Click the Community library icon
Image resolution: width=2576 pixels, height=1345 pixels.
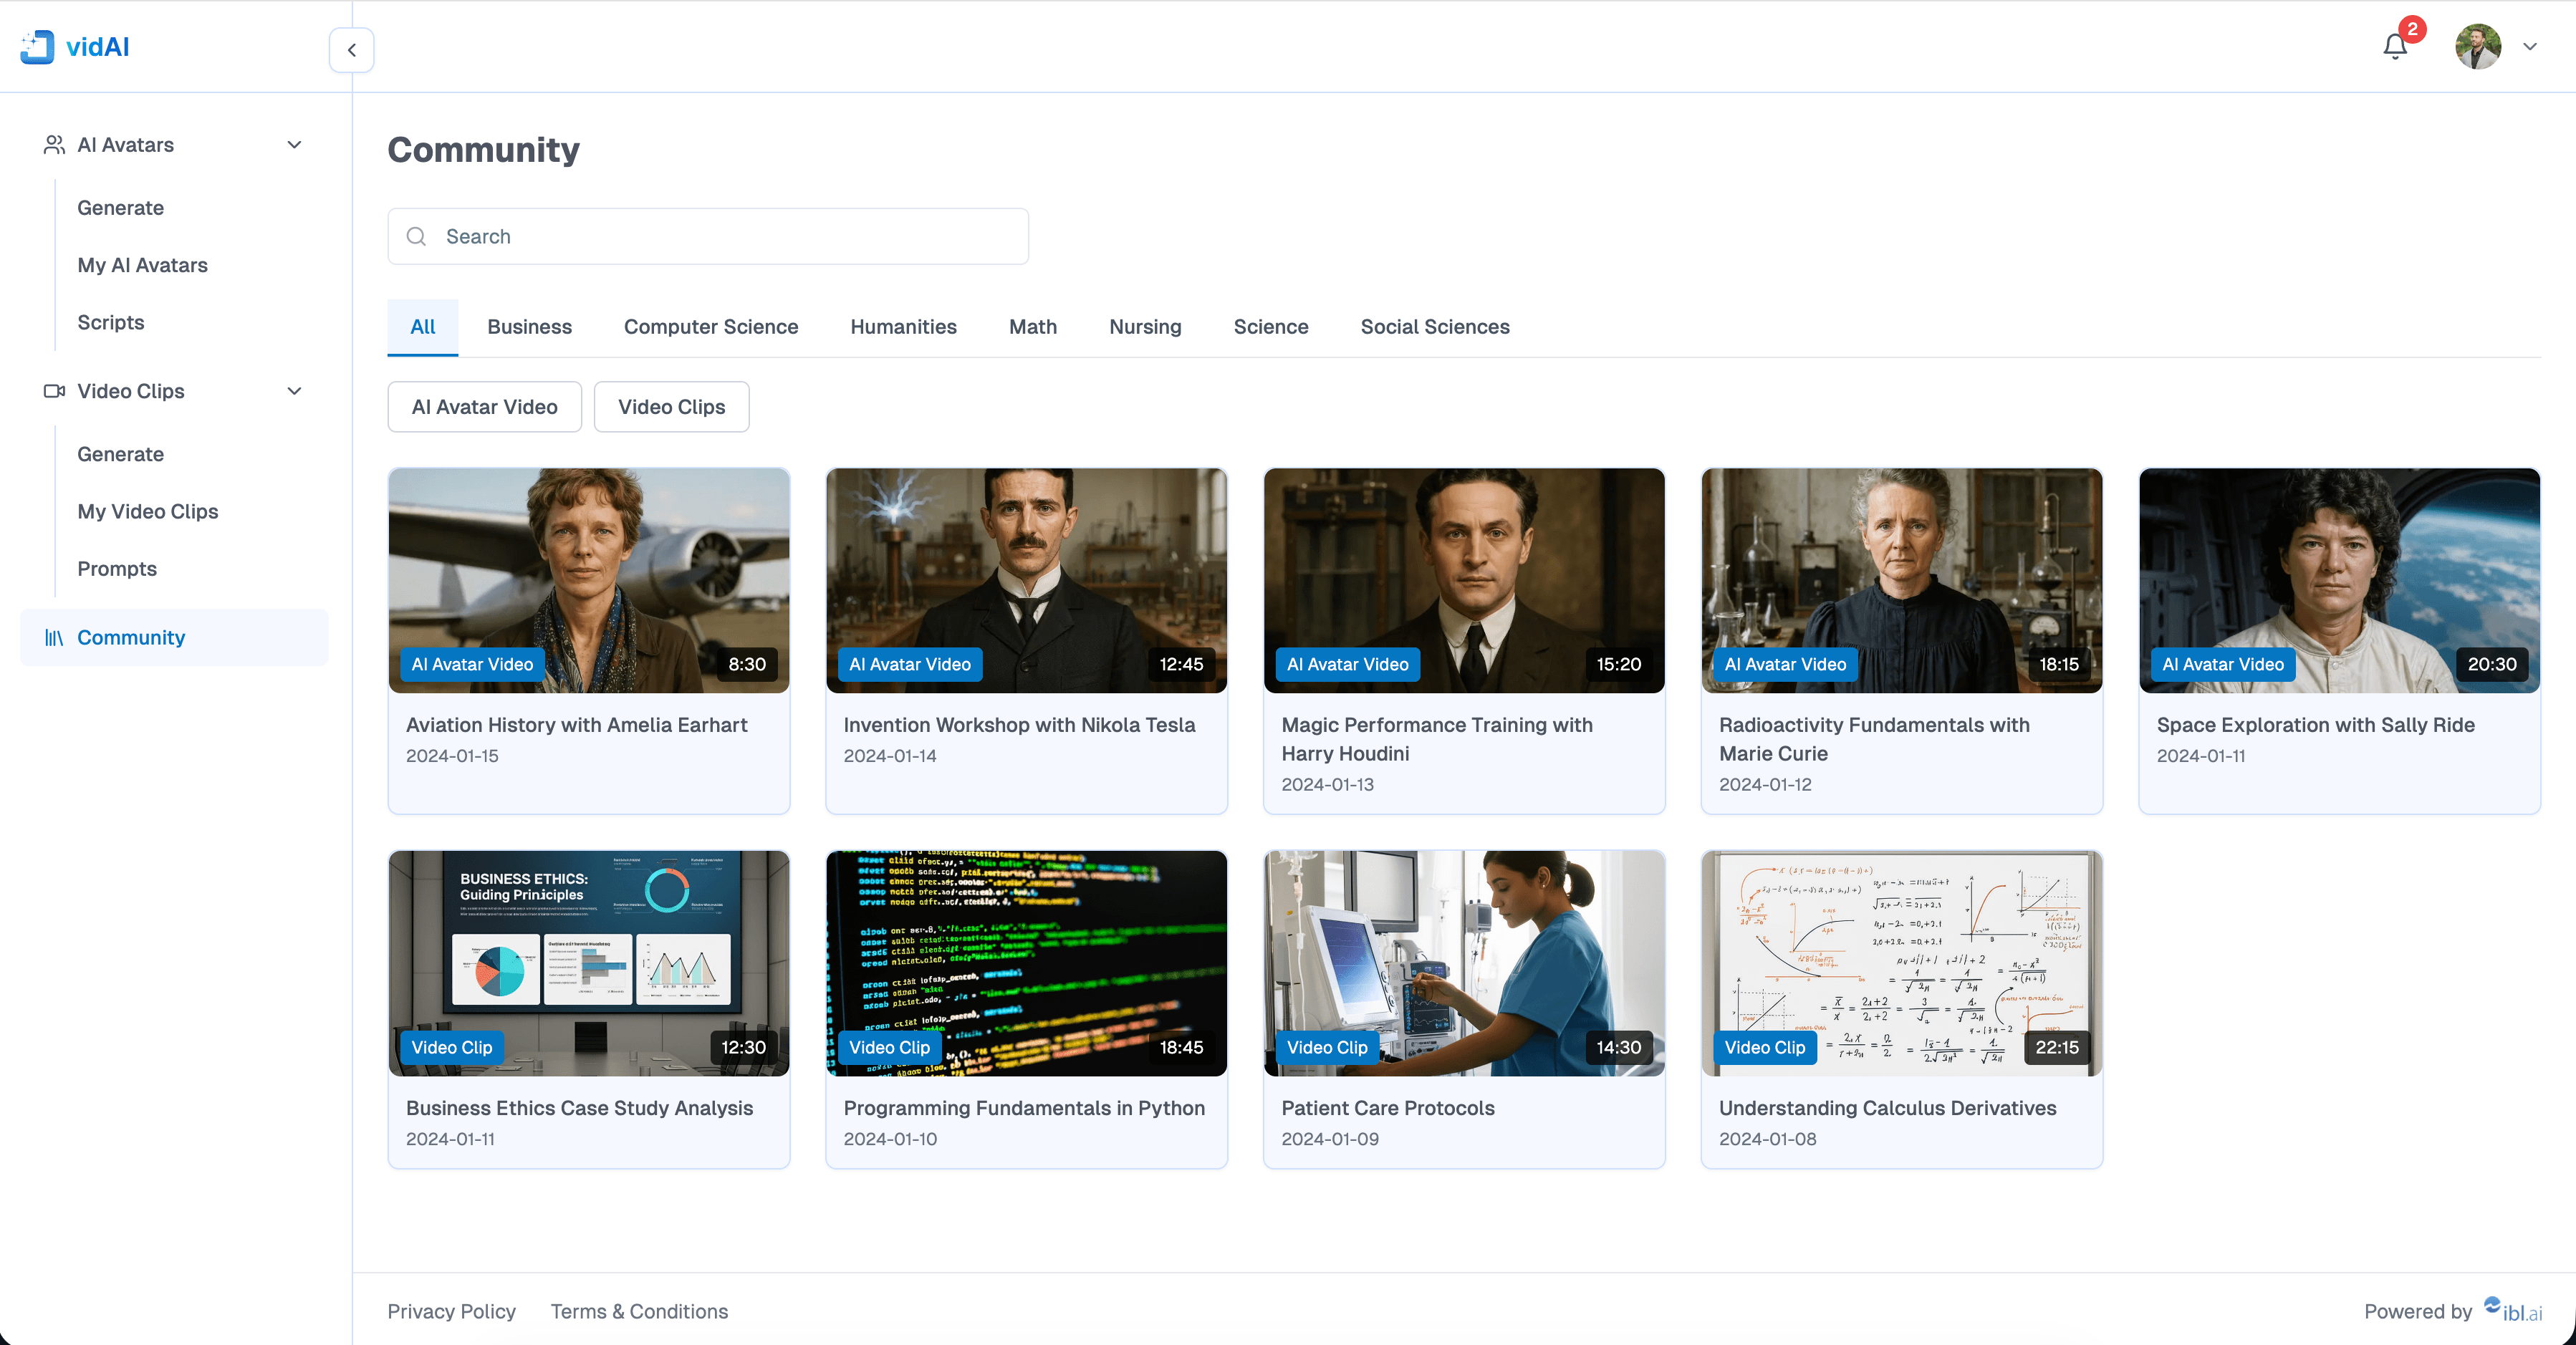tap(54, 638)
